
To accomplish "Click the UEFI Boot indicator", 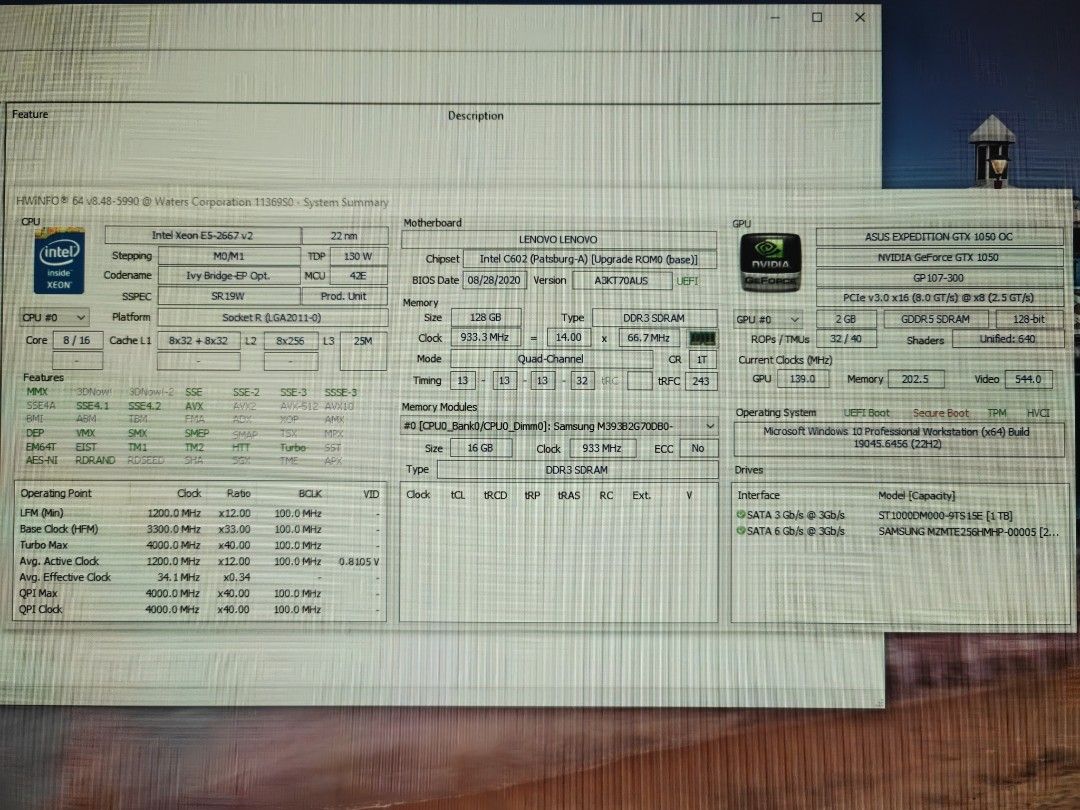I will [x=867, y=413].
